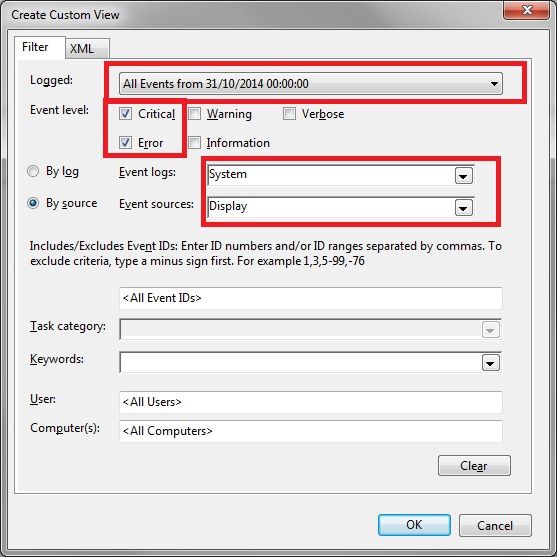The width and height of the screenshot is (557, 557).
Task: Tick the Information checkbox
Action: [194, 142]
